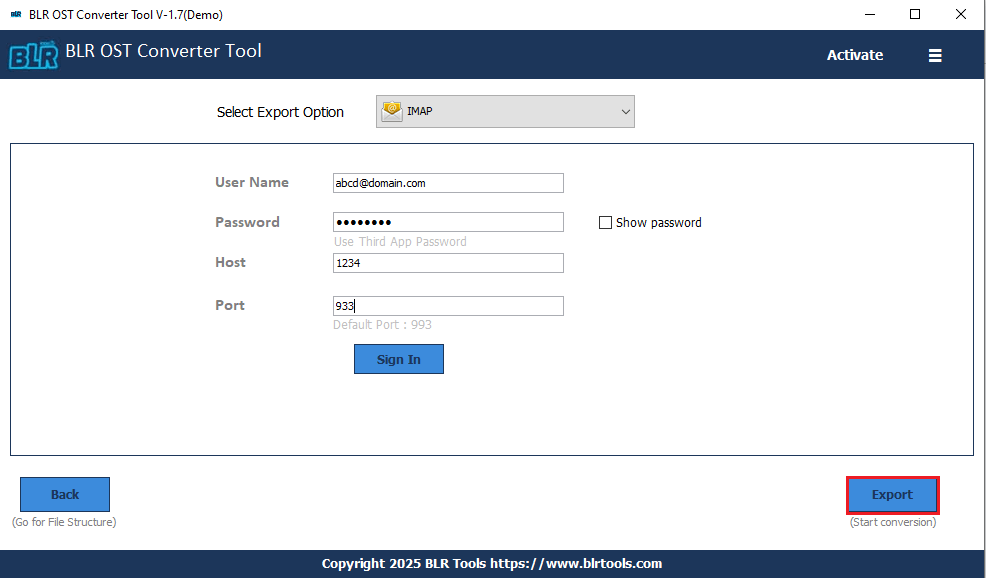Image resolution: width=986 pixels, height=578 pixels.
Task: Click the Port field showing 933
Action: coord(448,305)
